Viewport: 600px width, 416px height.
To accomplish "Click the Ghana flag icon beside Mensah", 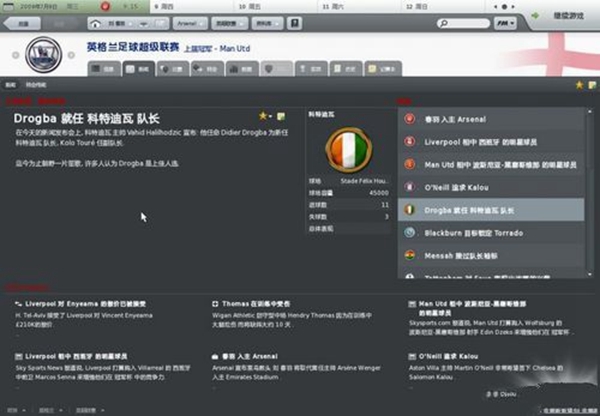I will (x=409, y=255).
